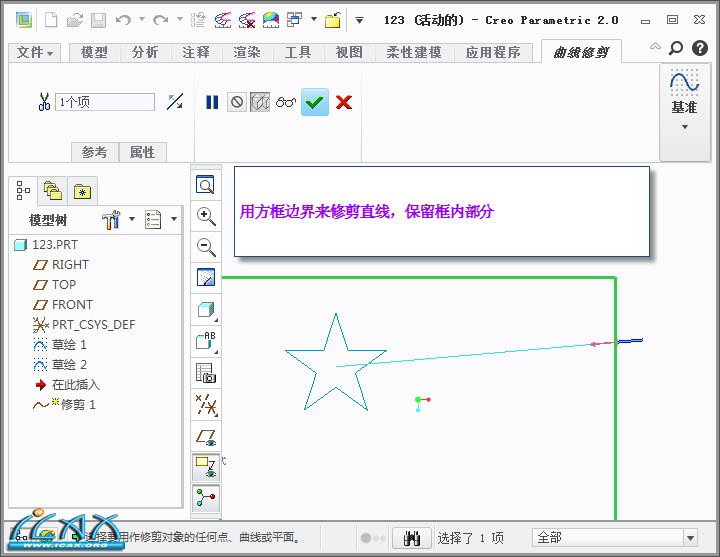
Task: Click the model tree show list icon
Action: point(153,219)
